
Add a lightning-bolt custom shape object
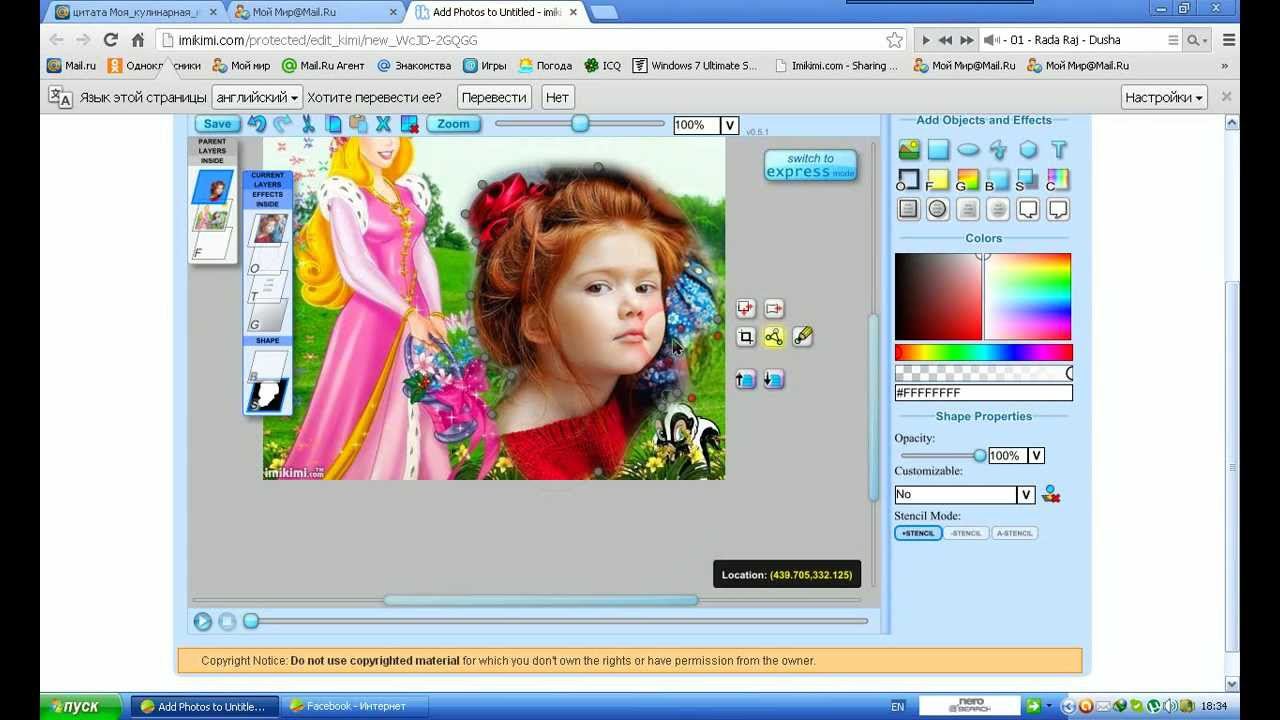998,150
